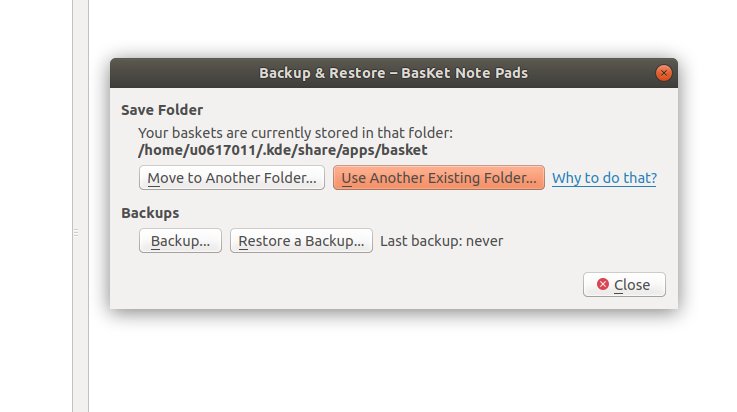
Task: Click the Backups section heading
Action: click(x=150, y=213)
